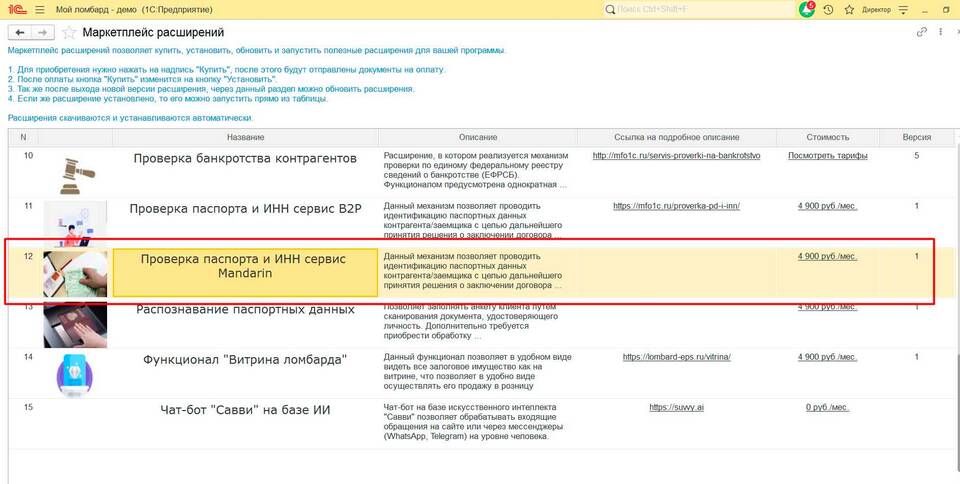Open the main hamburger menu
This screenshot has height=484, width=960.
[38, 9]
